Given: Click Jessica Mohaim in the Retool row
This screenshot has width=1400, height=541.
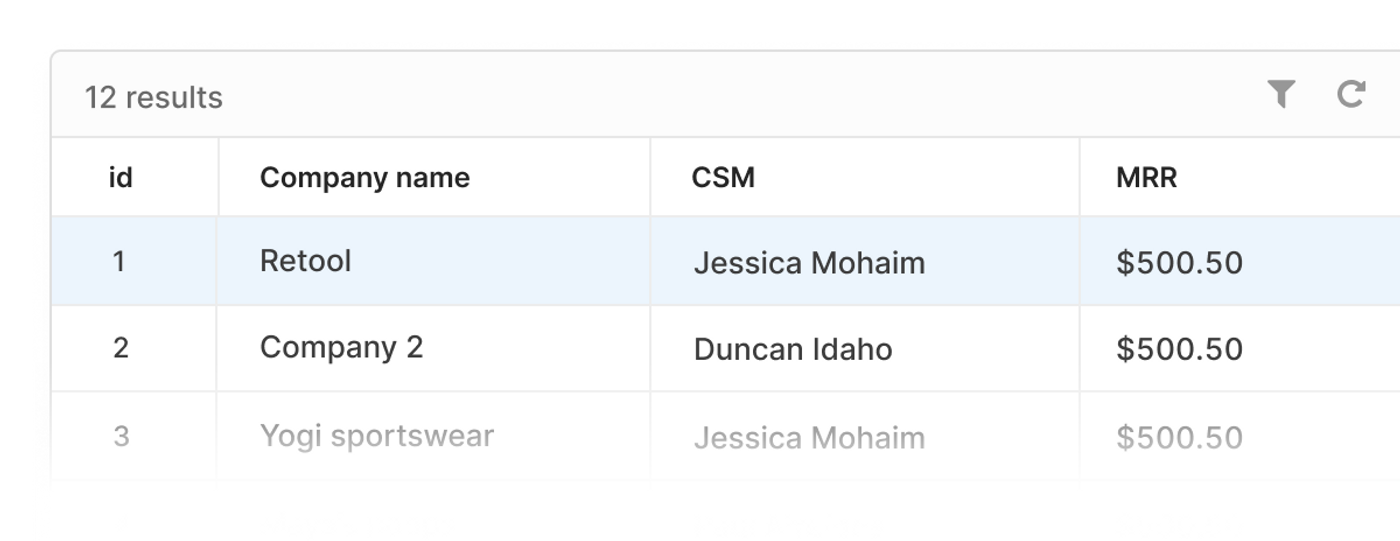Looking at the screenshot, I should [809, 263].
